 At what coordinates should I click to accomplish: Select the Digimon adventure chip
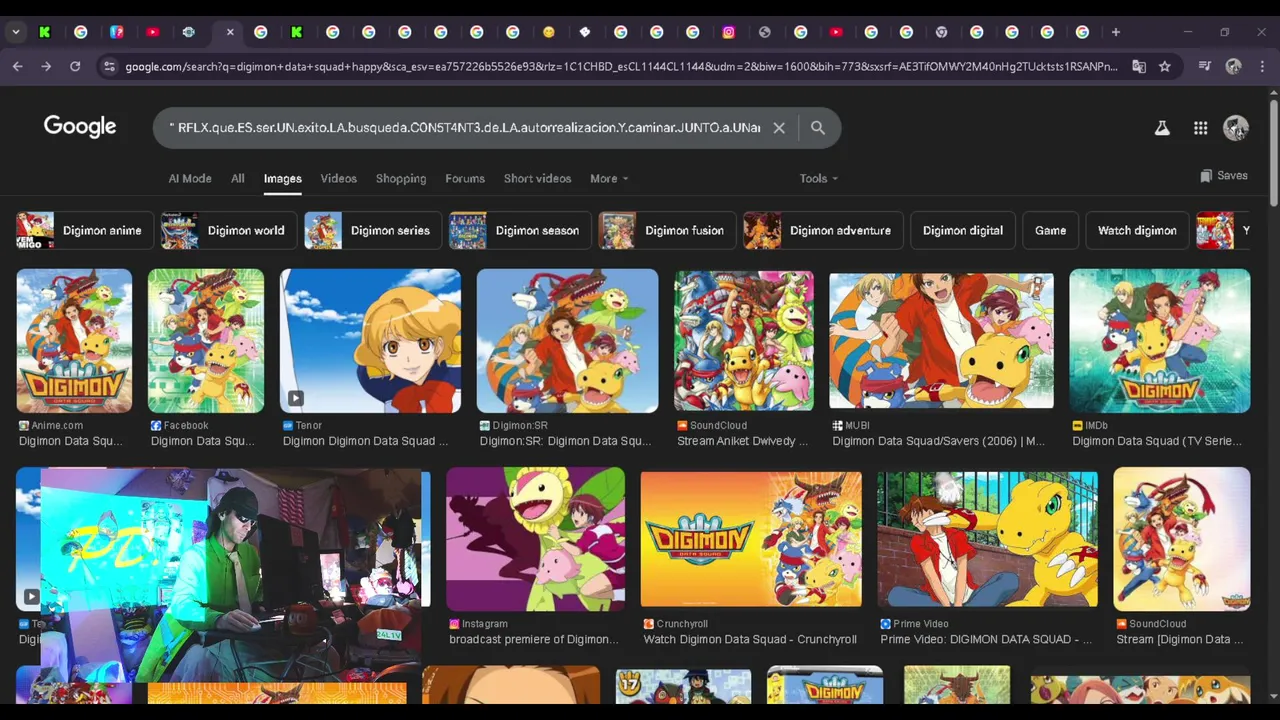pyautogui.click(x=823, y=230)
